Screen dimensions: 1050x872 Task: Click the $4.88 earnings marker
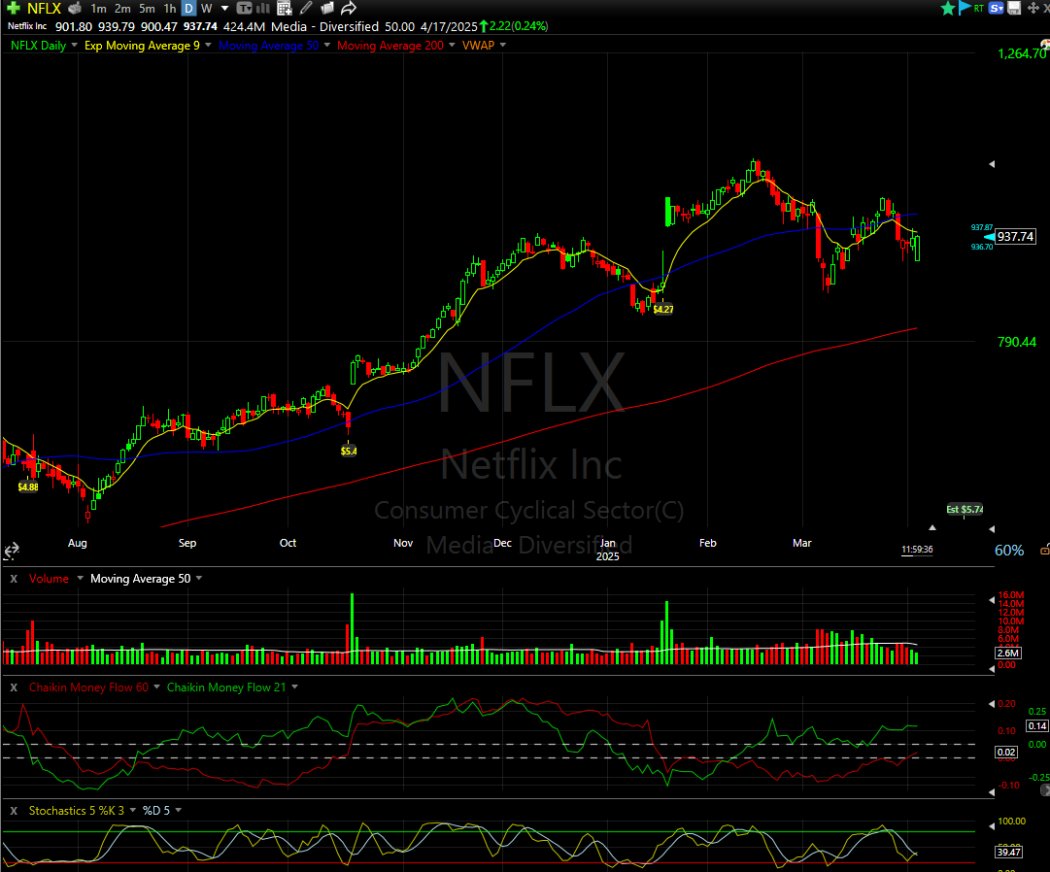click(27, 487)
